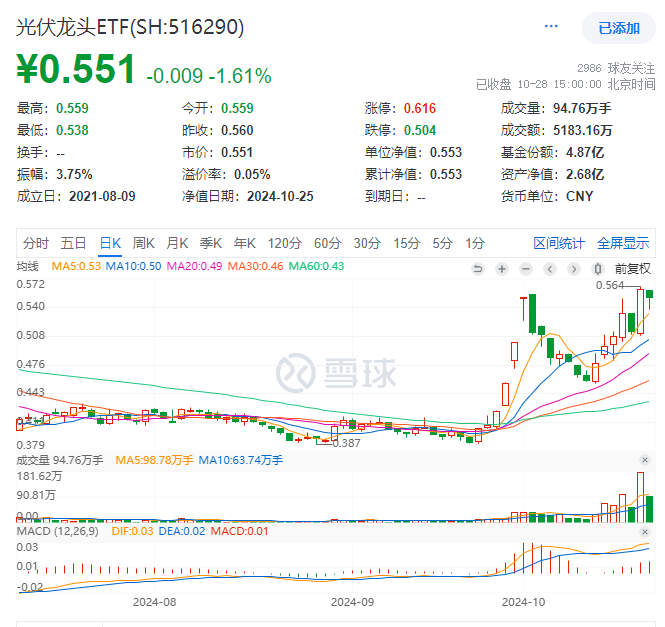665x627 pixels.
Task: Click the latest green candlestick on chart
Action: [649, 297]
